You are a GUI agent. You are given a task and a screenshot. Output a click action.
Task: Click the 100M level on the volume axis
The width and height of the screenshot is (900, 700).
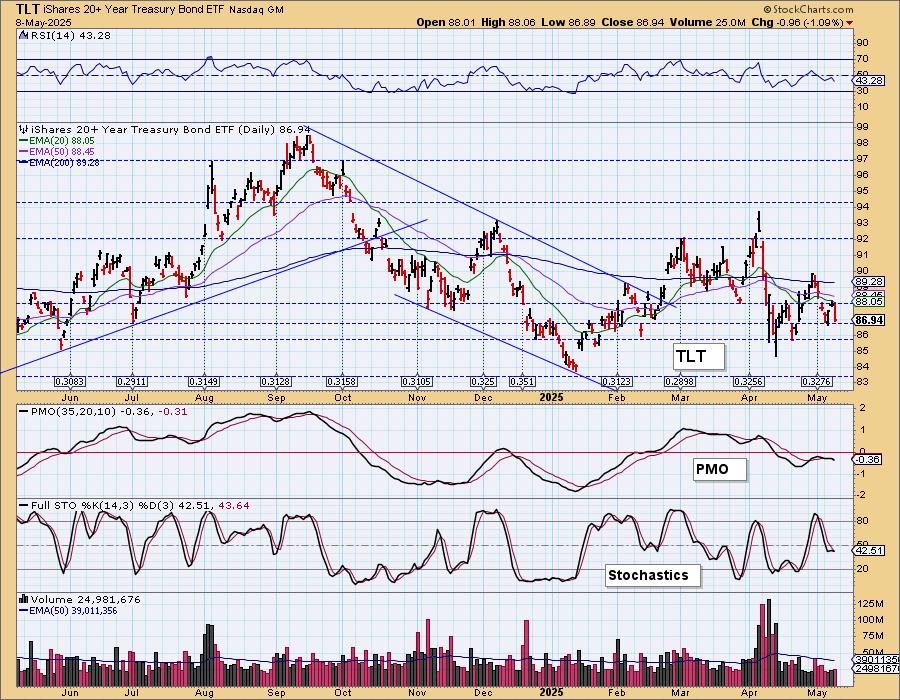pyautogui.click(x=870, y=620)
